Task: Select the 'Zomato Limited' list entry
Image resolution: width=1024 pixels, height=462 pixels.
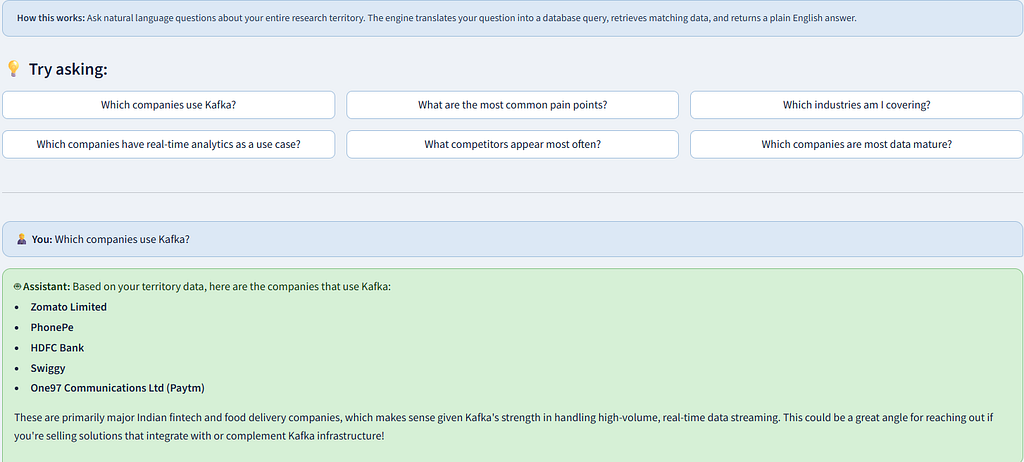Action: point(69,307)
